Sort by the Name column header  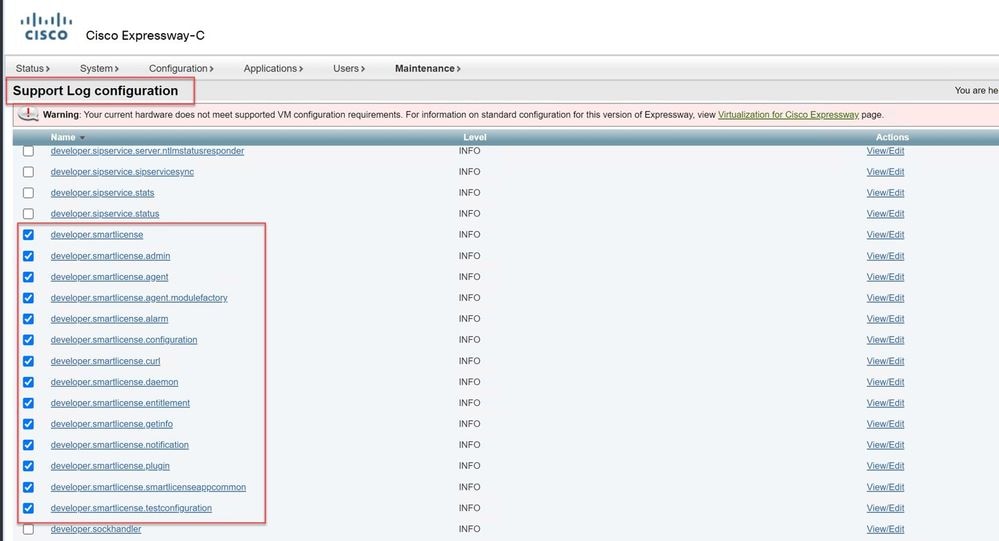pyautogui.click(x=63, y=137)
